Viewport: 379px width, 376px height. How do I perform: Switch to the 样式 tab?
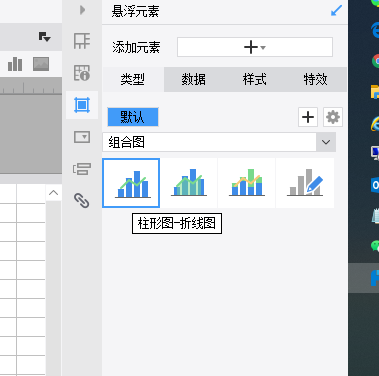(255, 79)
